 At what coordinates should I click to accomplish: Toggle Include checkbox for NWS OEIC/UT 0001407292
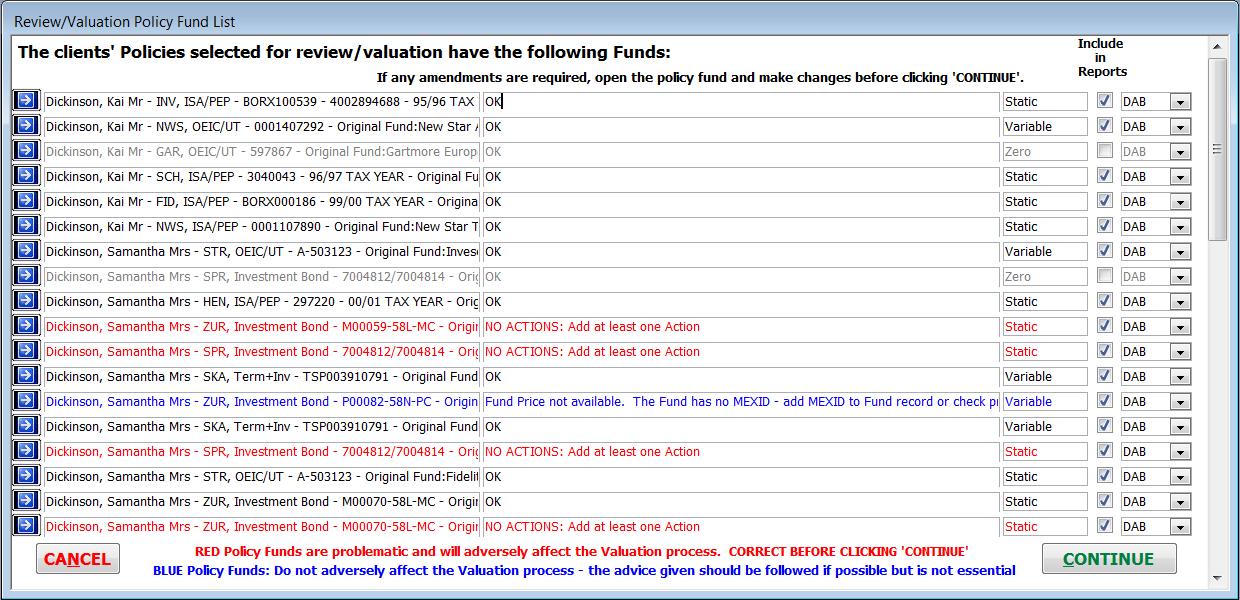tap(1104, 125)
